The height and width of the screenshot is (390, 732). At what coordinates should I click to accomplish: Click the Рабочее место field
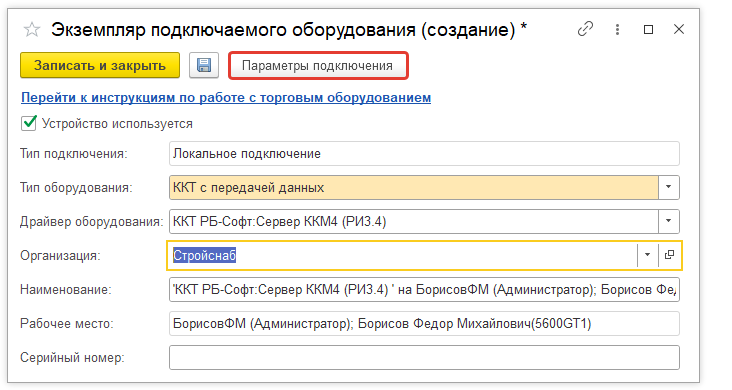point(424,324)
